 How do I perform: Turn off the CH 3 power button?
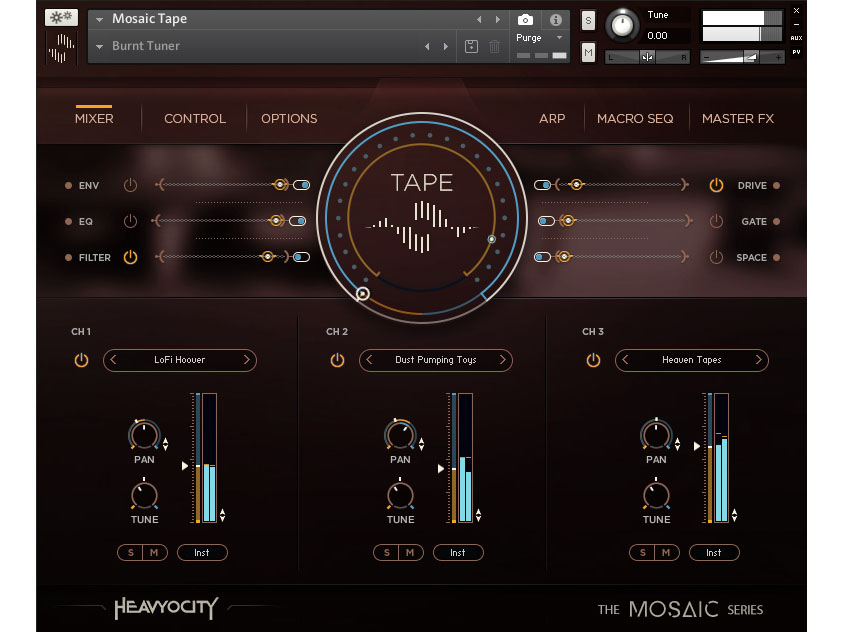[593, 360]
